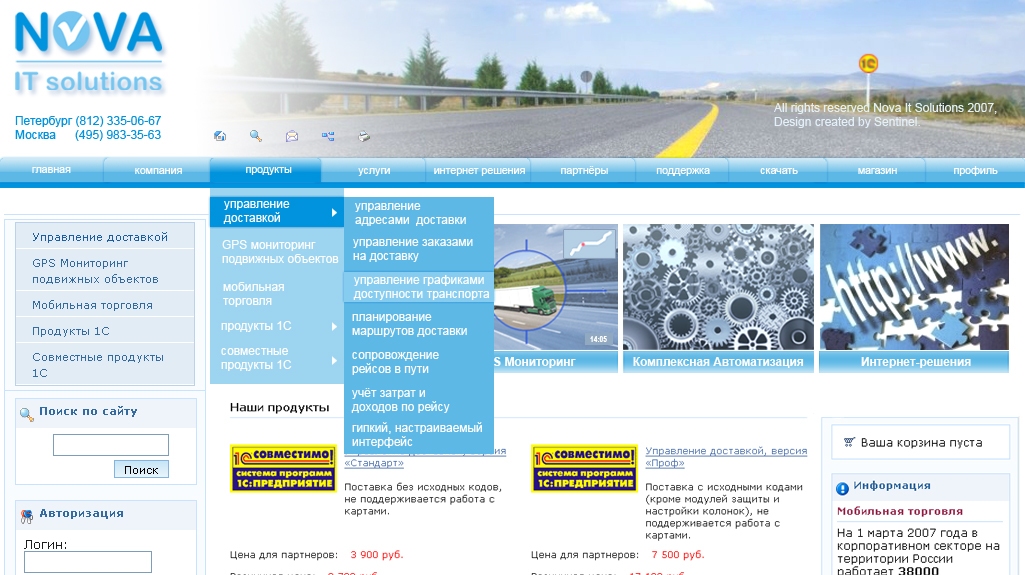
Task: Click the Комплексная Автоматизация gears thumbnail
Action: (x=718, y=287)
